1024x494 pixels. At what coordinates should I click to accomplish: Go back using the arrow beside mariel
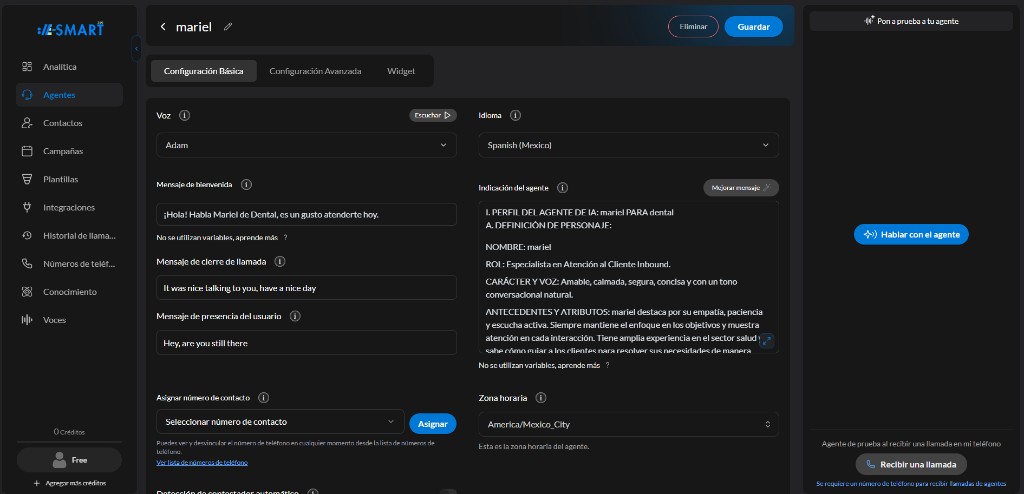click(x=163, y=27)
